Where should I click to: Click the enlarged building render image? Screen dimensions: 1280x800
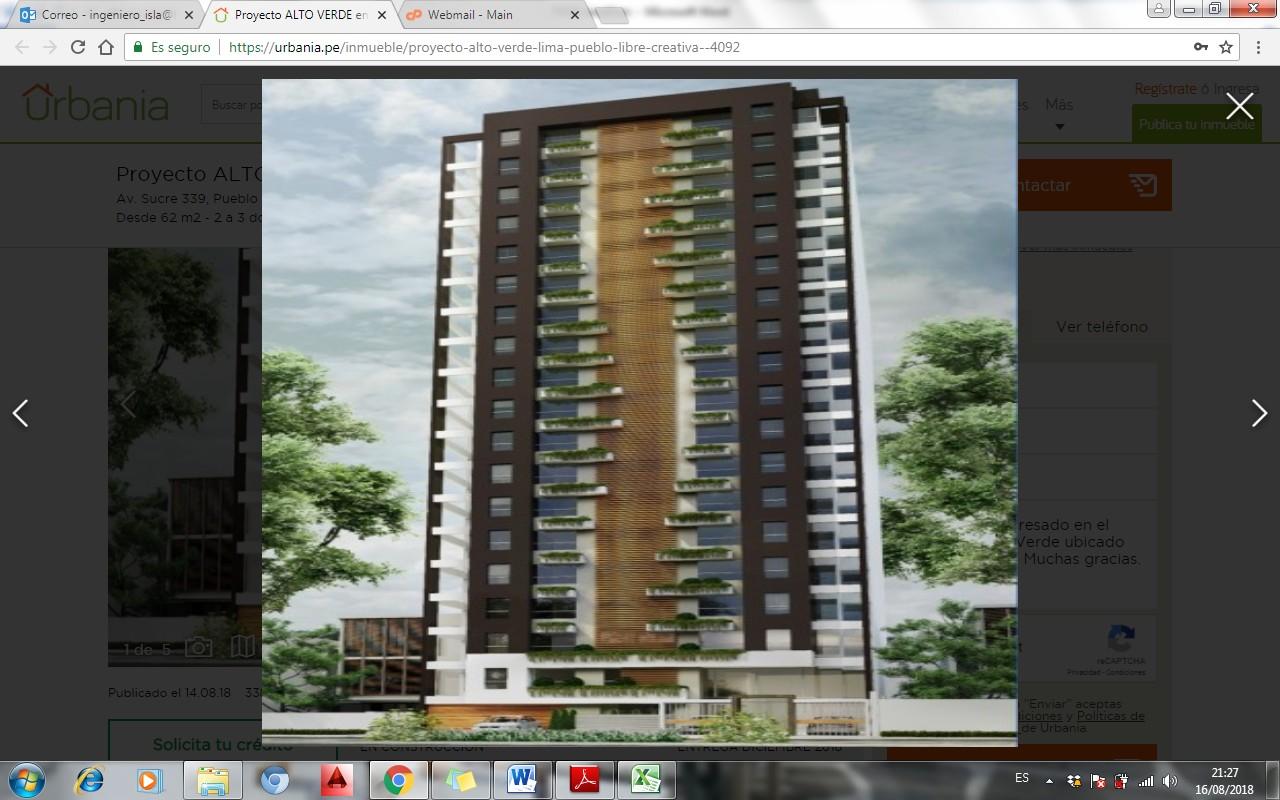tap(639, 412)
